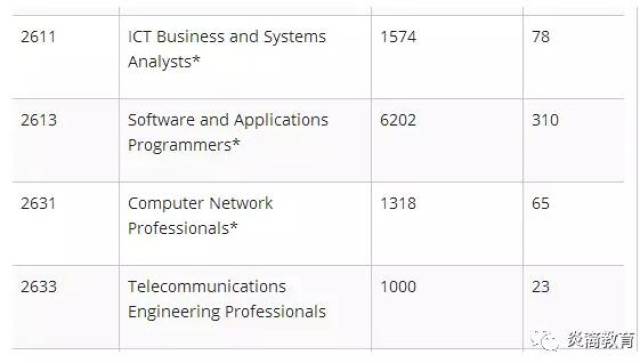The width and height of the screenshot is (640, 363).
Task: Click Telecommunications Engineering Professionals text
Action: (x=227, y=299)
